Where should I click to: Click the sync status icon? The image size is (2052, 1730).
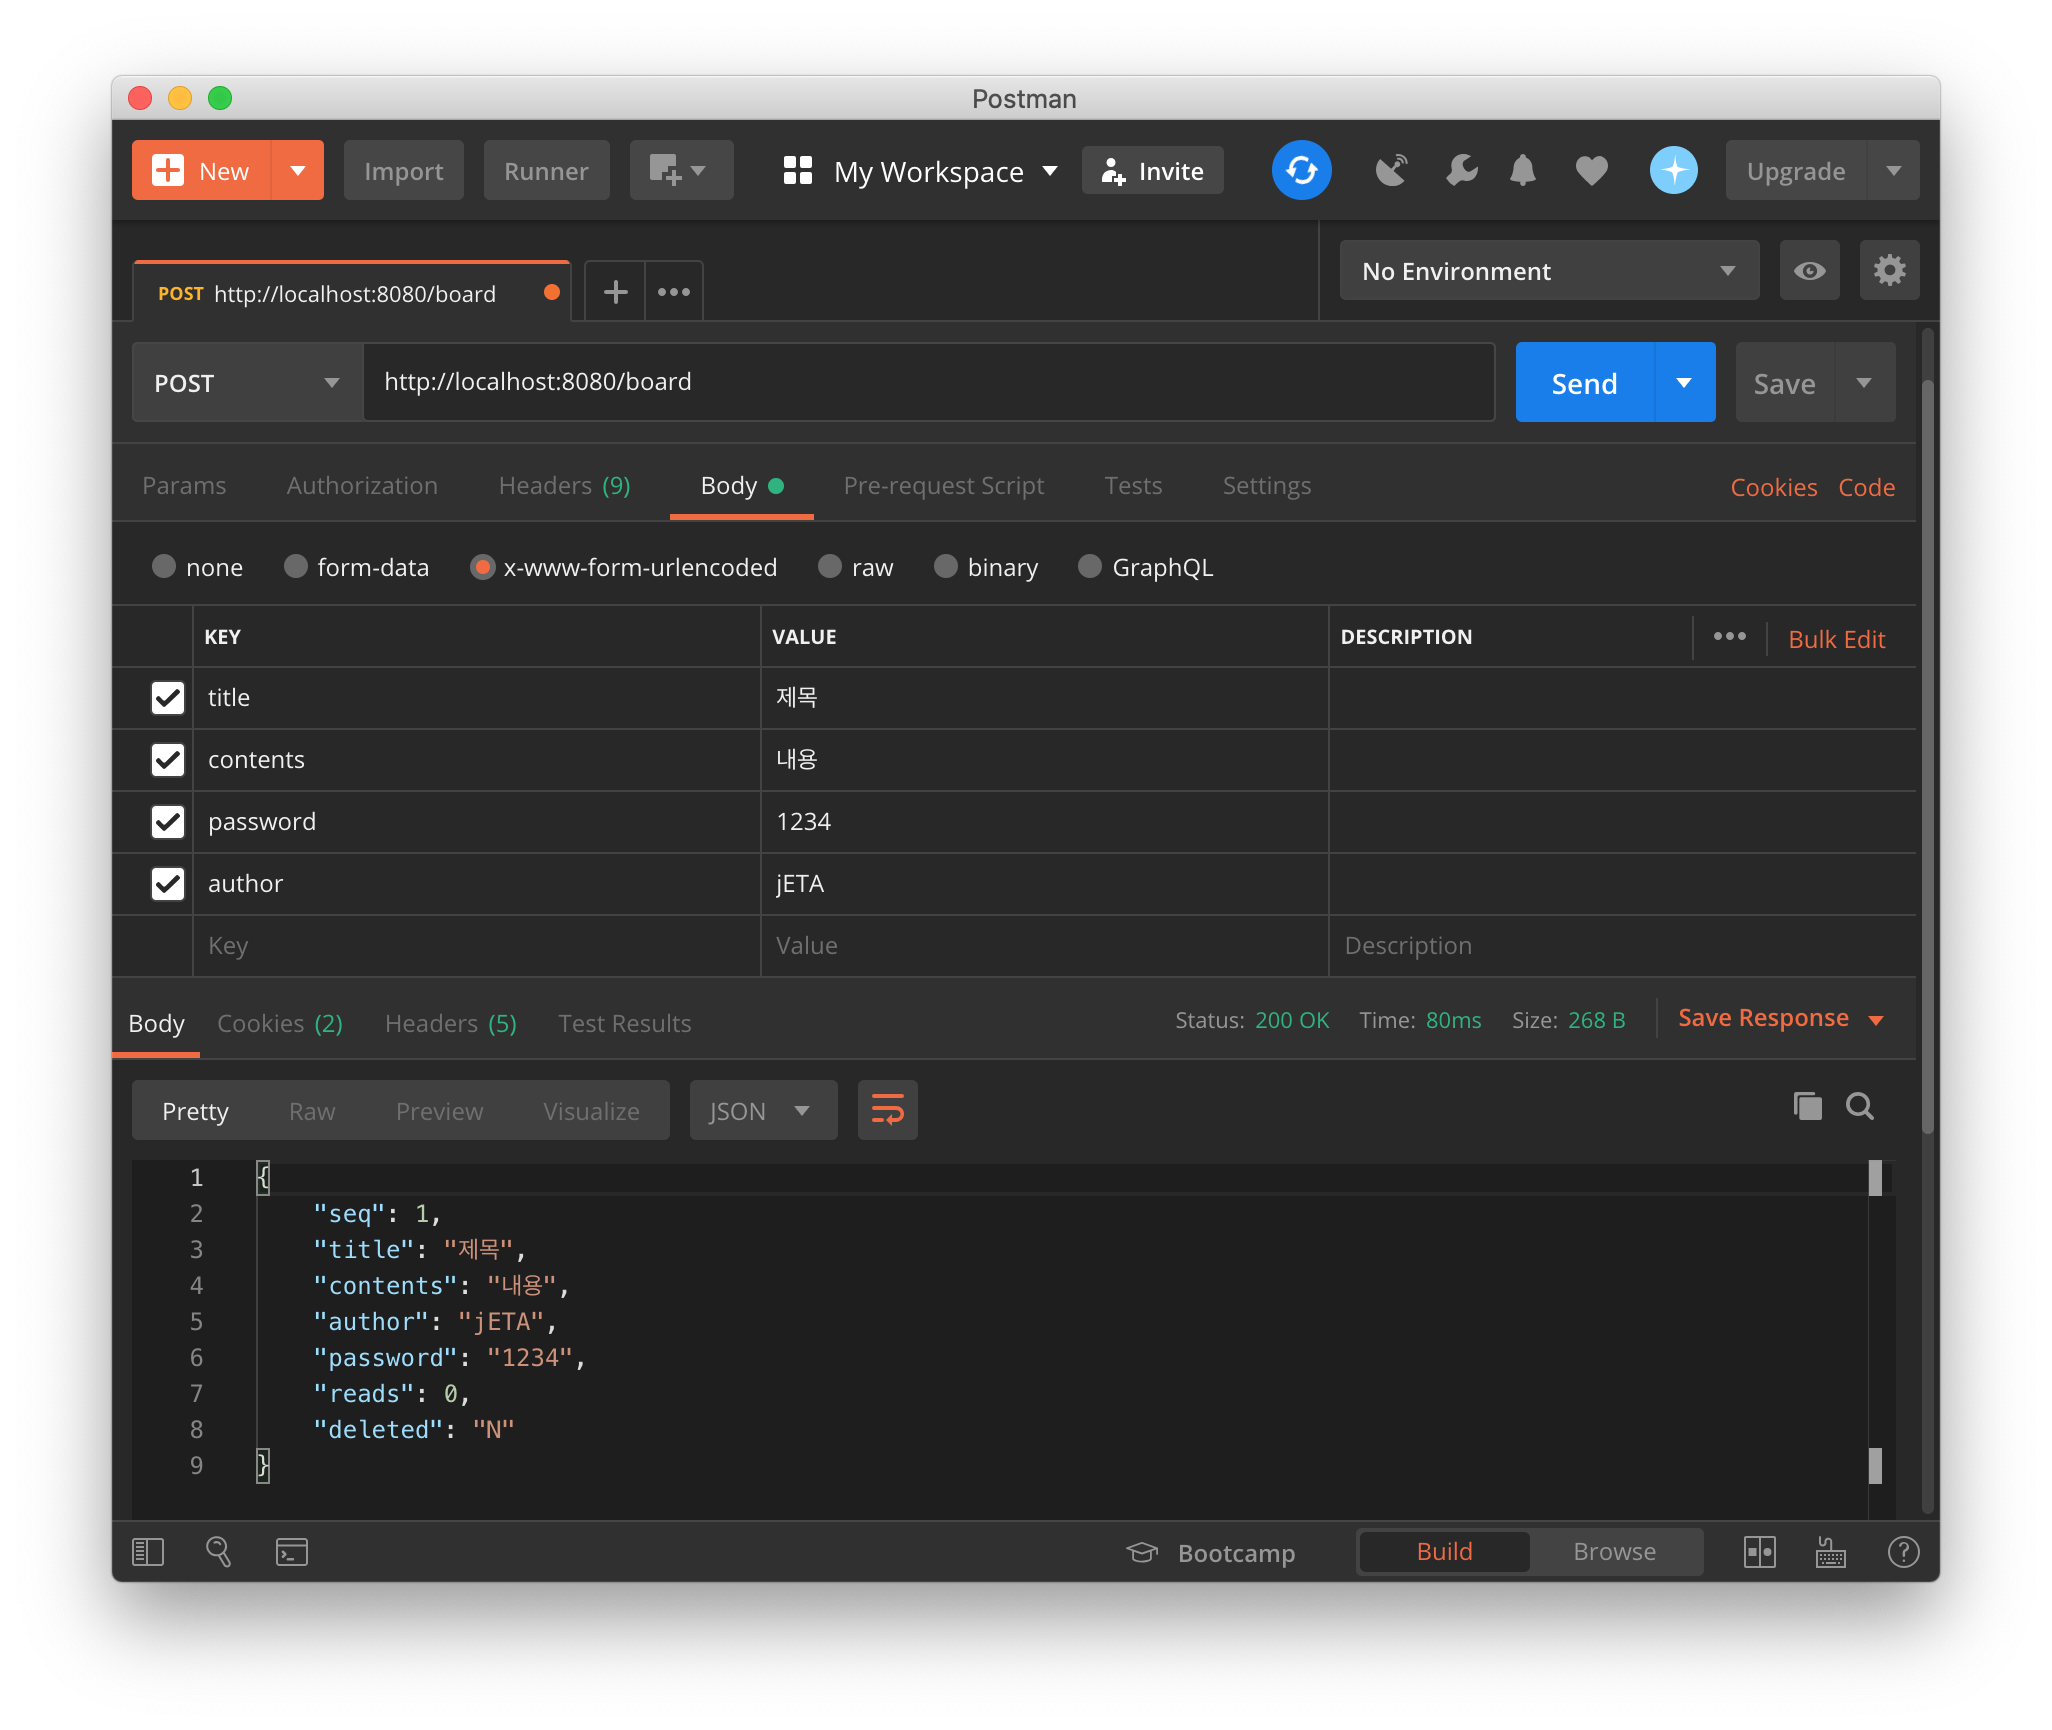[x=1301, y=171]
